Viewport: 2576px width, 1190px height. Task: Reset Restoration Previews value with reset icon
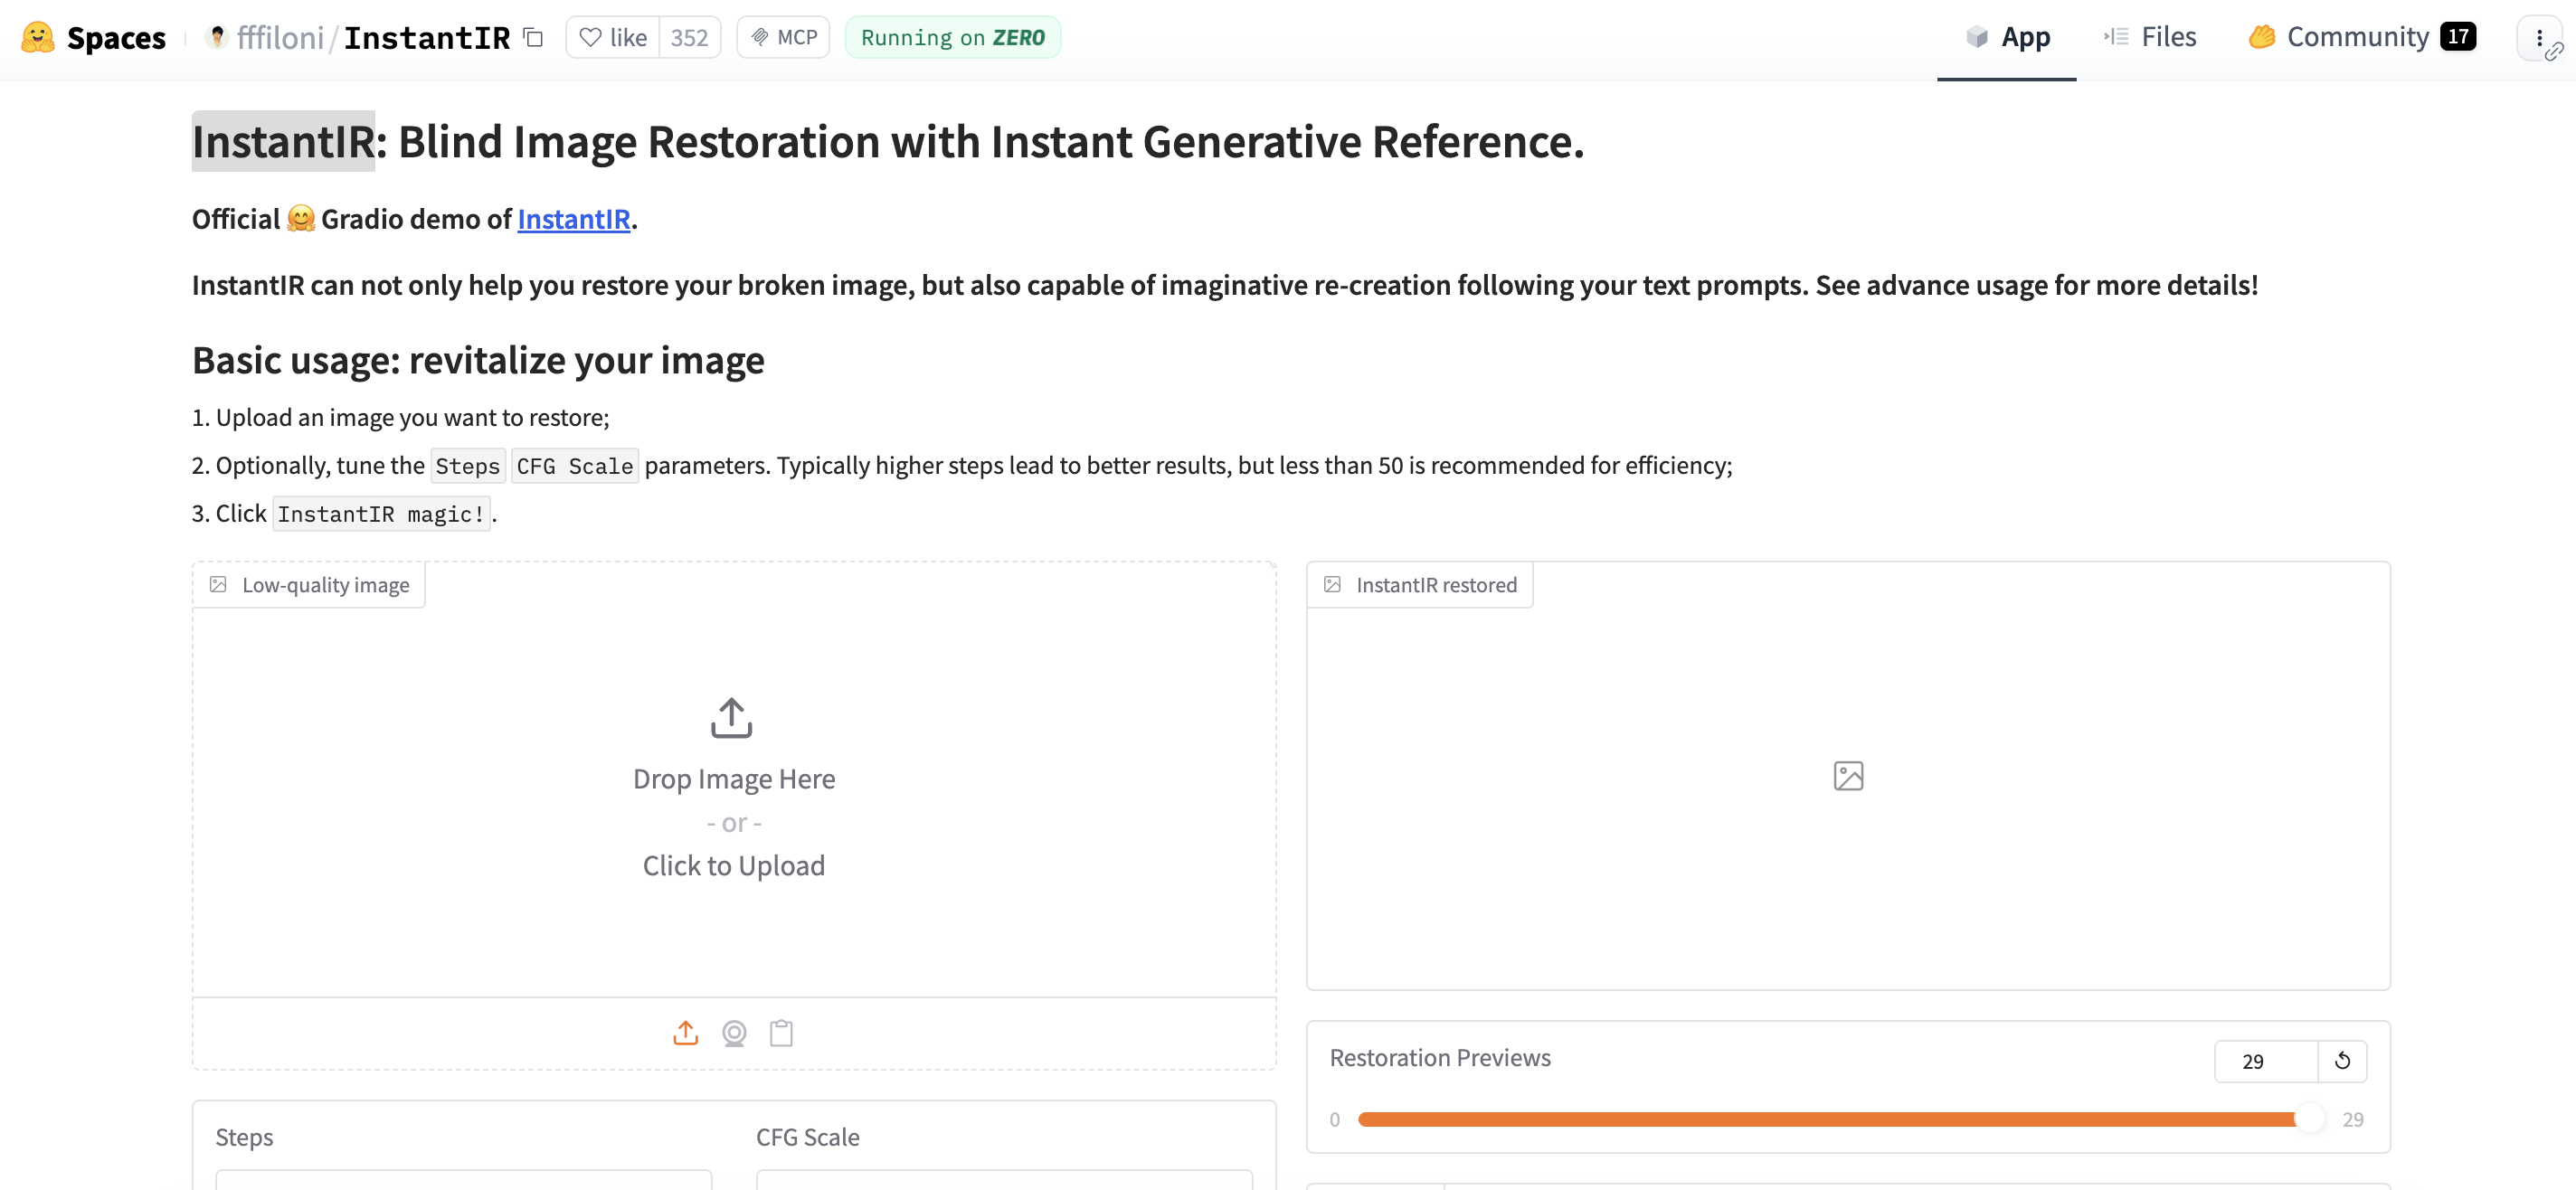[x=2342, y=1061]
